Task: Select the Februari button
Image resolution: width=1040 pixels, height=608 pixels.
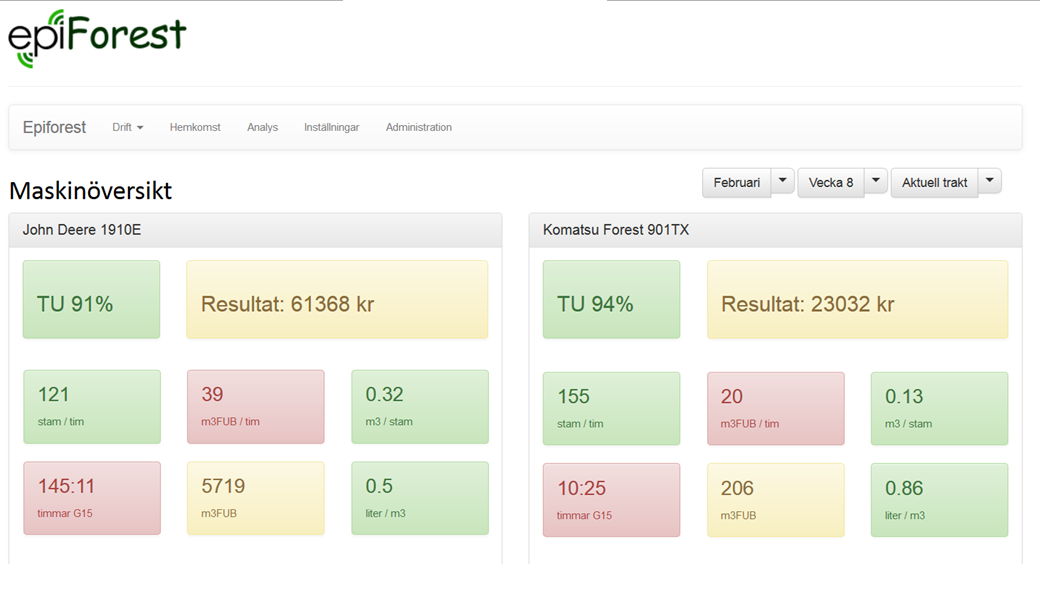Action: [737, 182]
